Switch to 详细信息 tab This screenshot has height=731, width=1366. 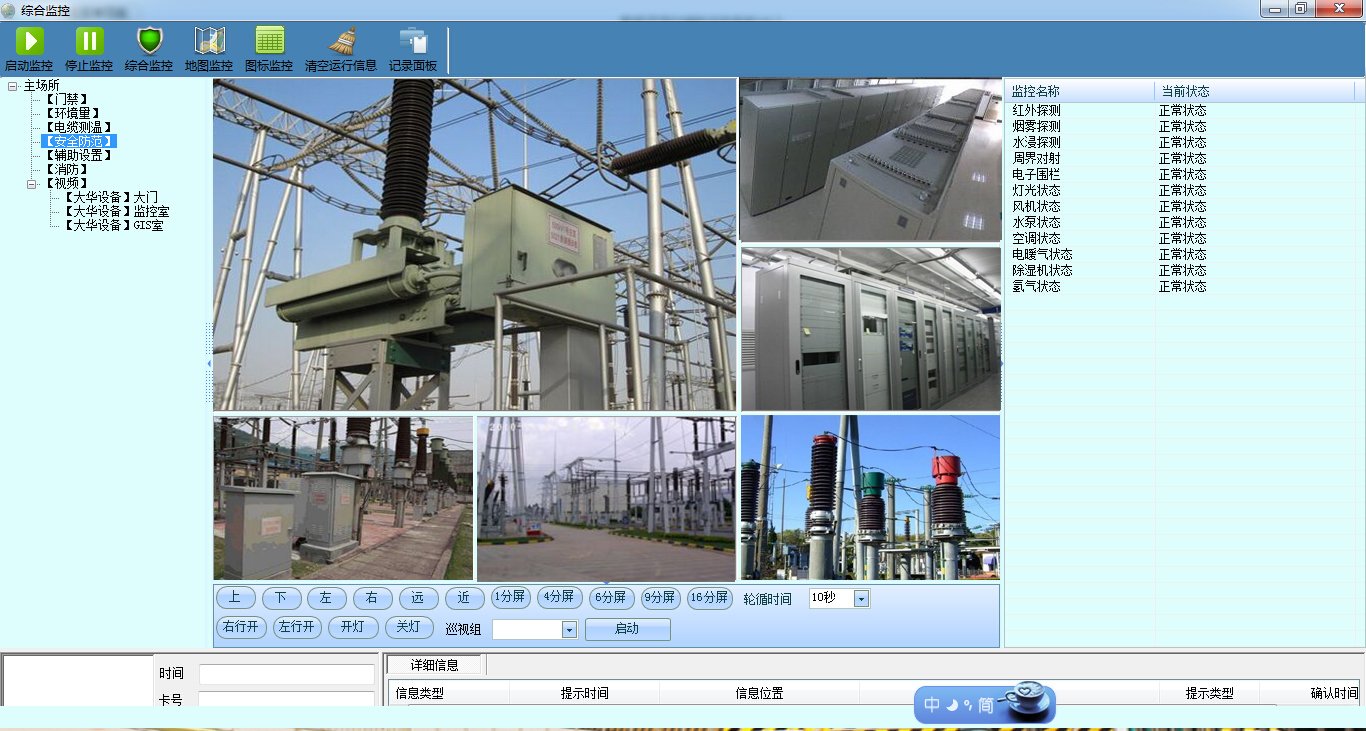(x=434, y=665)
